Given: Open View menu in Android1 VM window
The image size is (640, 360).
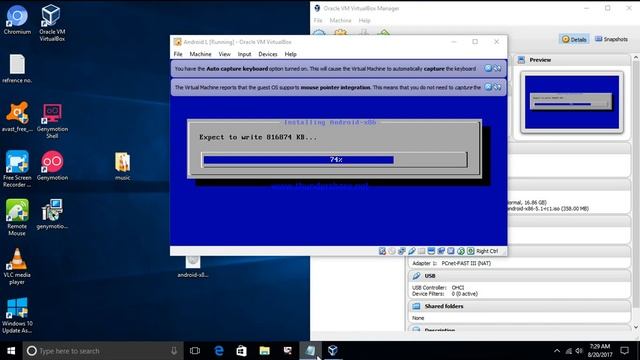Looking at the screenshot, I should [x=224, y=54].
